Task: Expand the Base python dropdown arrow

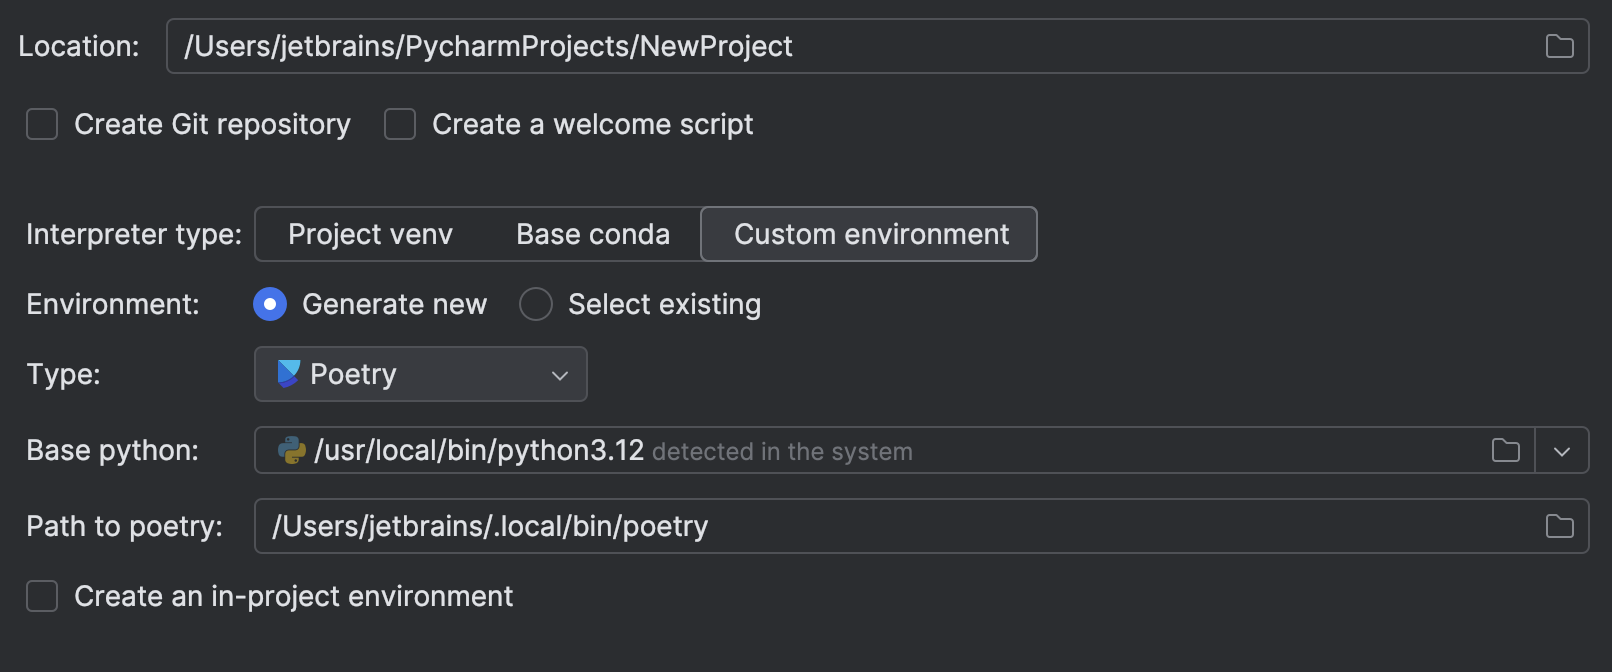Action: [1561, 451]
